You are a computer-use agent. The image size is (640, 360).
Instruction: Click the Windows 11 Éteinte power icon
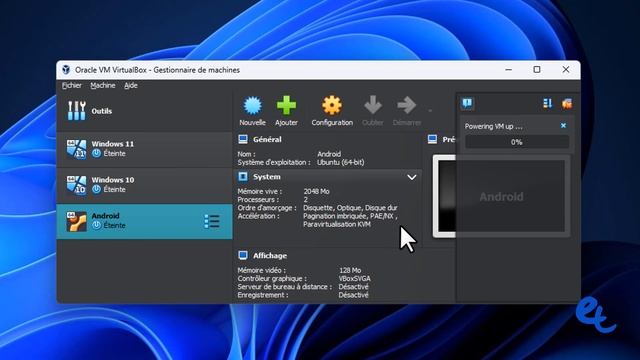coord(96,153)
